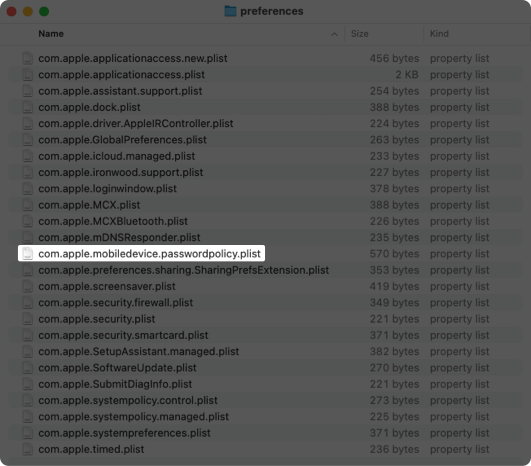
Task: Select com.apple.SubmitDiagInfo.plist file name
Action: point(115,384)
